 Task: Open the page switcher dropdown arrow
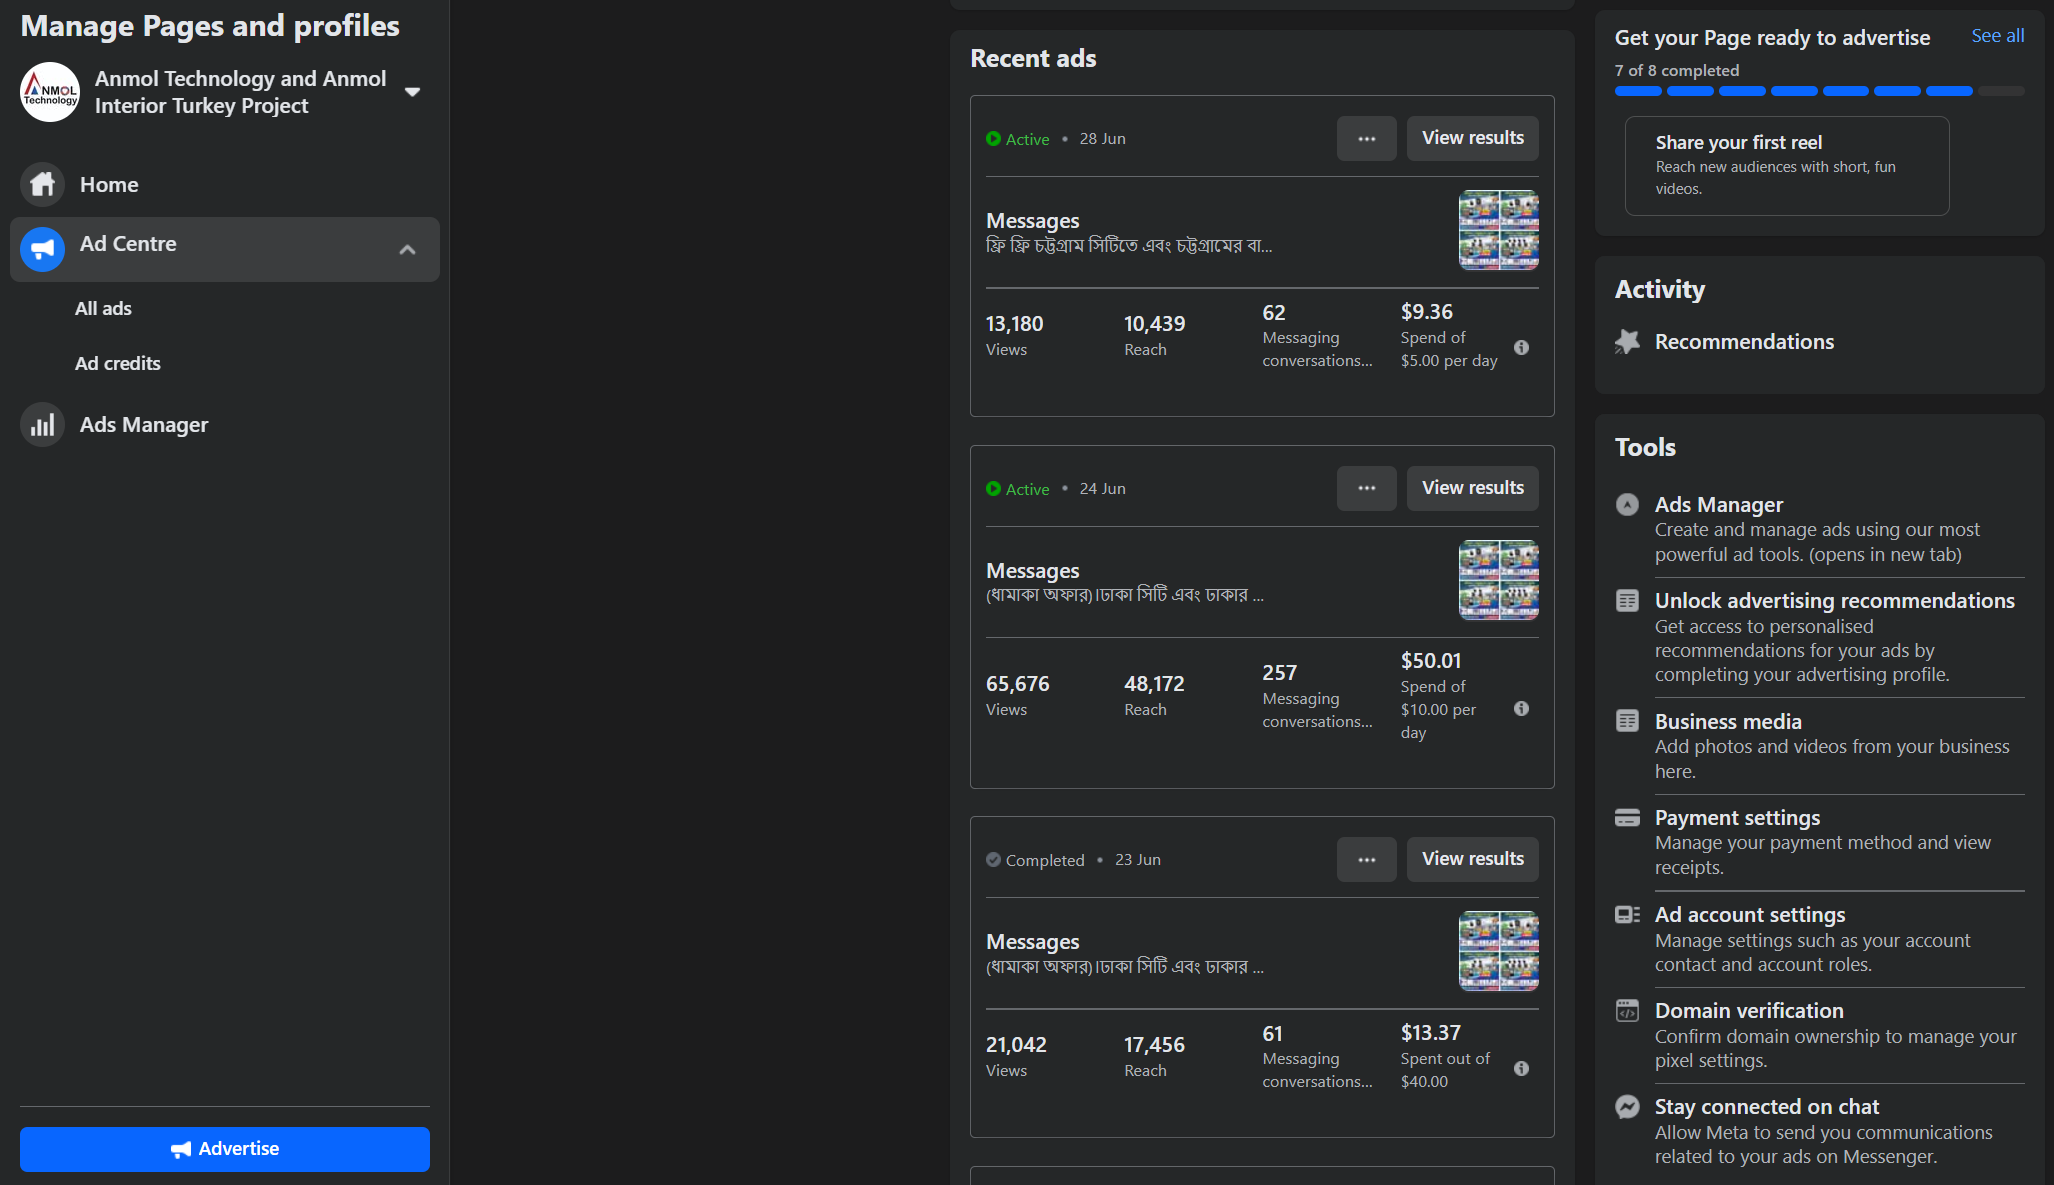coord(412,92)
